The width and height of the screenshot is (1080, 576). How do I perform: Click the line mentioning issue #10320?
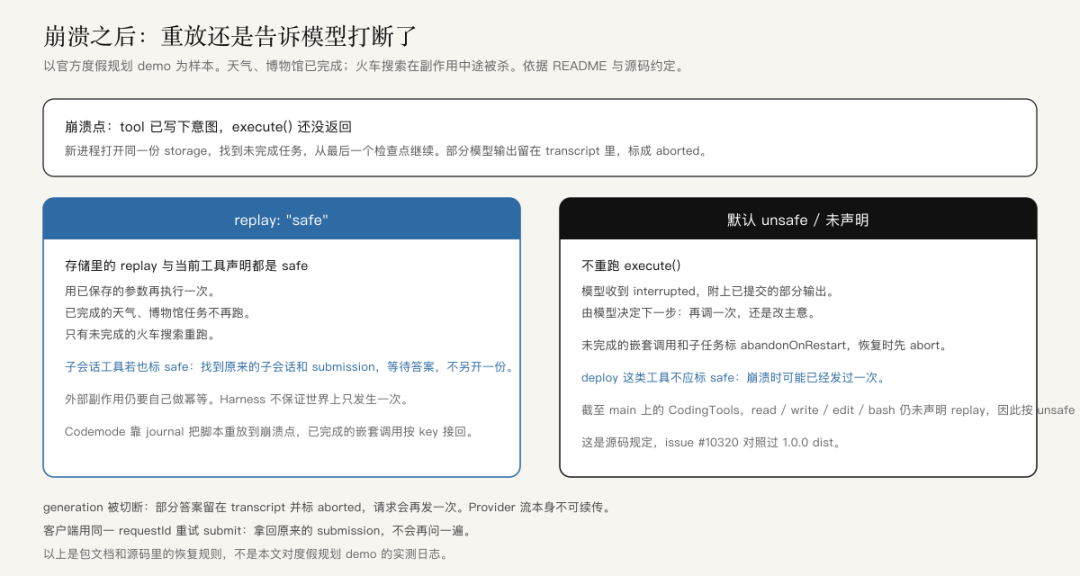pos(712,442)
